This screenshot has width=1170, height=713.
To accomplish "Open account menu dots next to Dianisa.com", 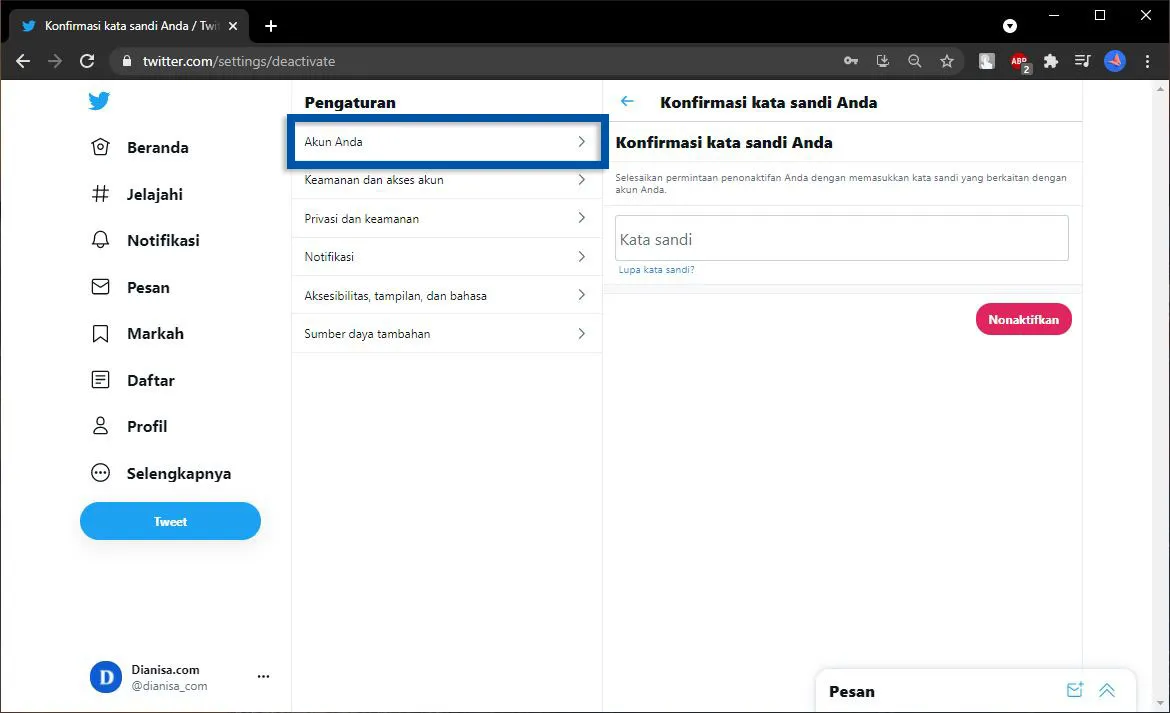I will coord(263,677).
